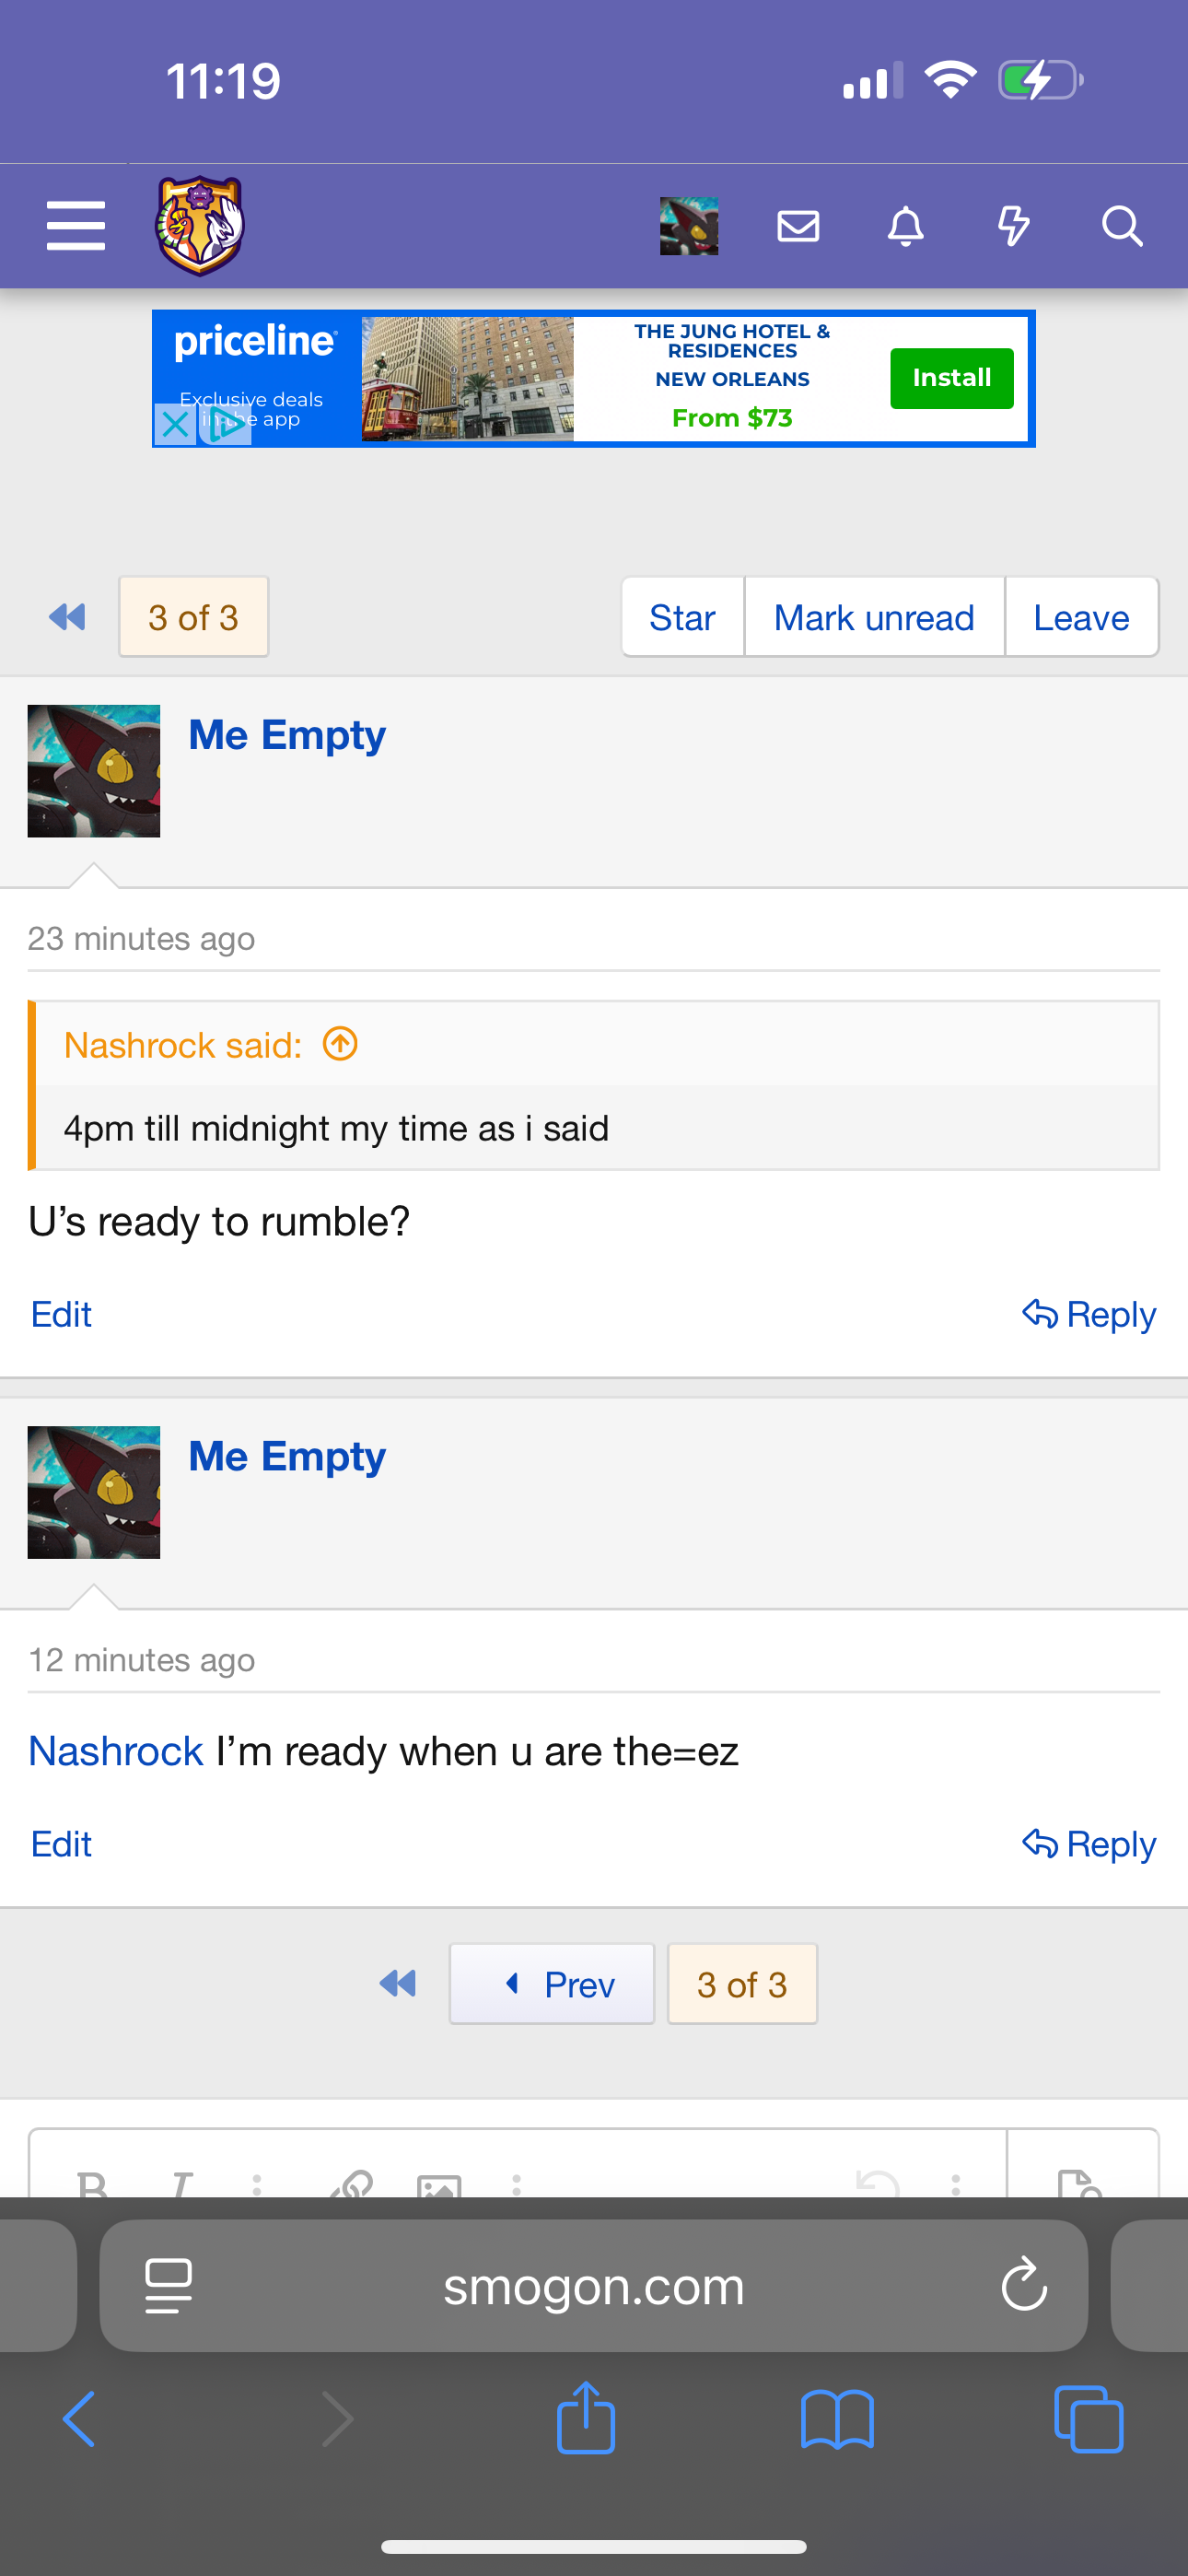This screenshot has height=2576, width=1188.
Task: Install the Priceline app from the ad
Action: point(951,378)
